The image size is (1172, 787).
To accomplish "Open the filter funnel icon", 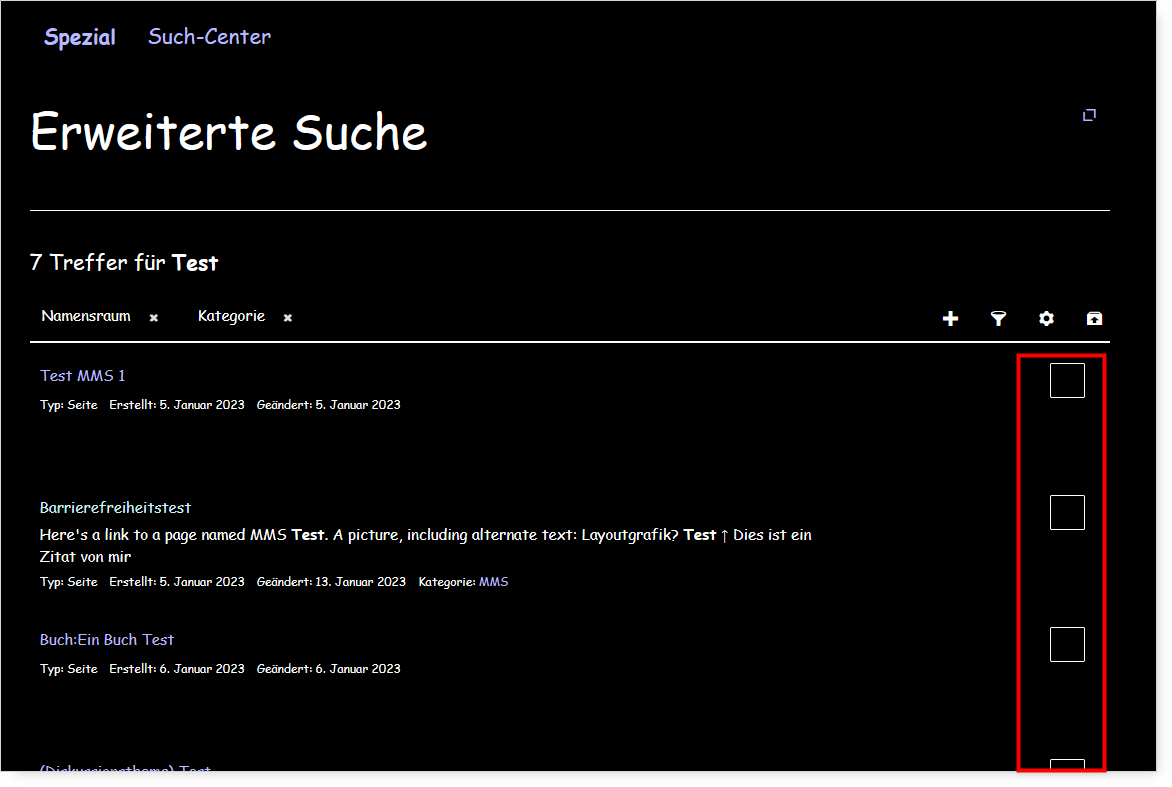I will pos(998,319).
